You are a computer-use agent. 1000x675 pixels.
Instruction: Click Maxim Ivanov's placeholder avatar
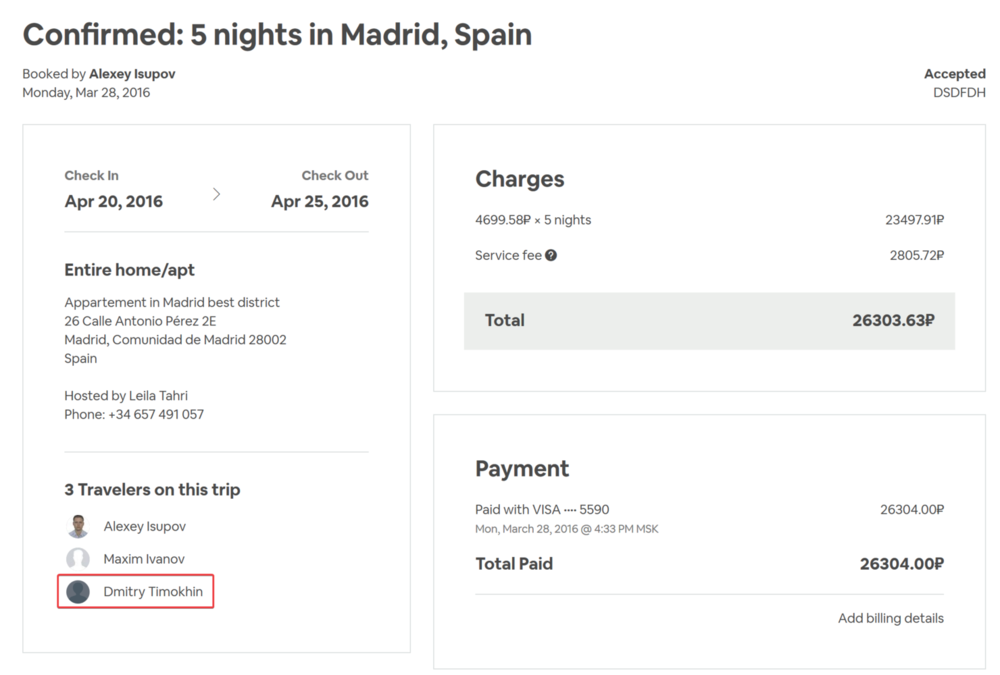tap(78, 559)
